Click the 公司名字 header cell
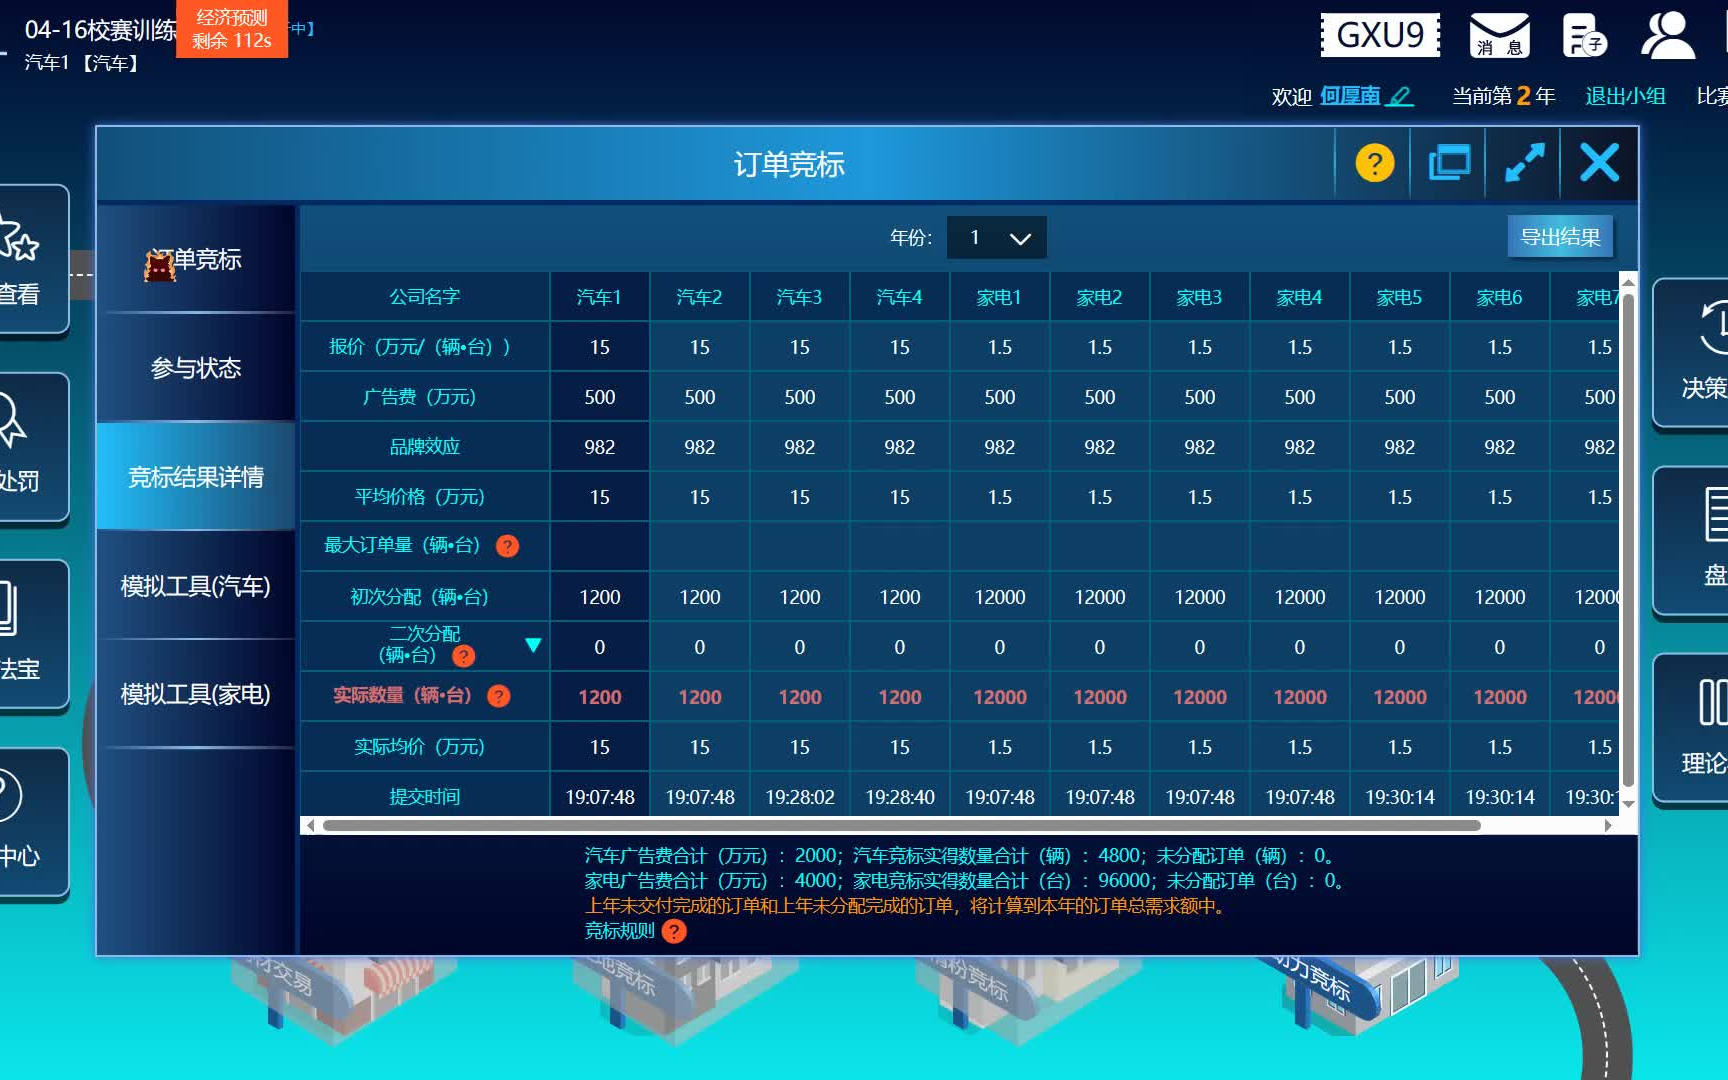Image resolution: width=1728 pixels, height=1080 pixels. coord(425,297)
